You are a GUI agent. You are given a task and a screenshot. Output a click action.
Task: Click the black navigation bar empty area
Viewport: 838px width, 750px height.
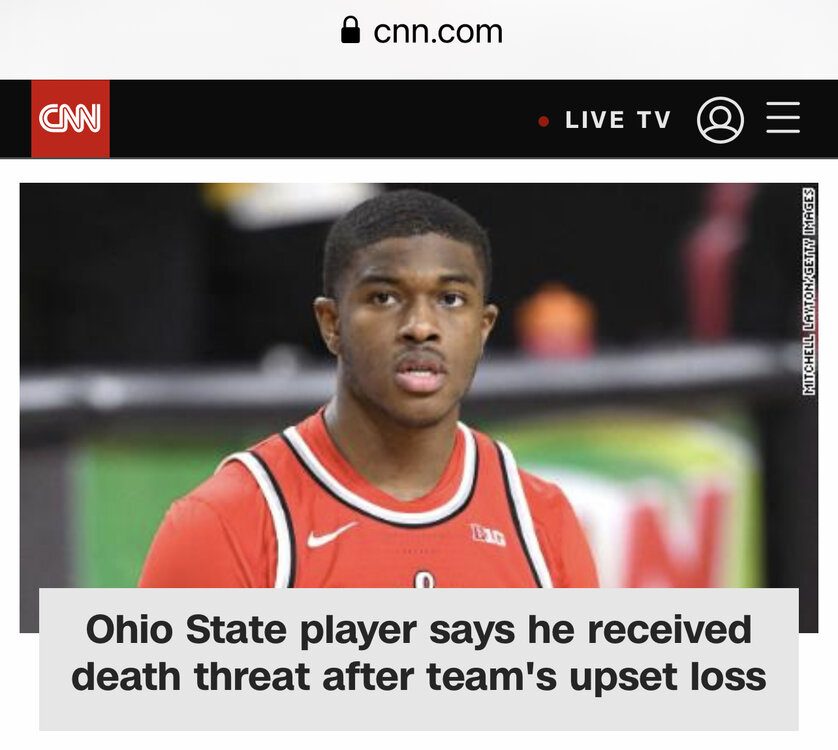point(321,119)
